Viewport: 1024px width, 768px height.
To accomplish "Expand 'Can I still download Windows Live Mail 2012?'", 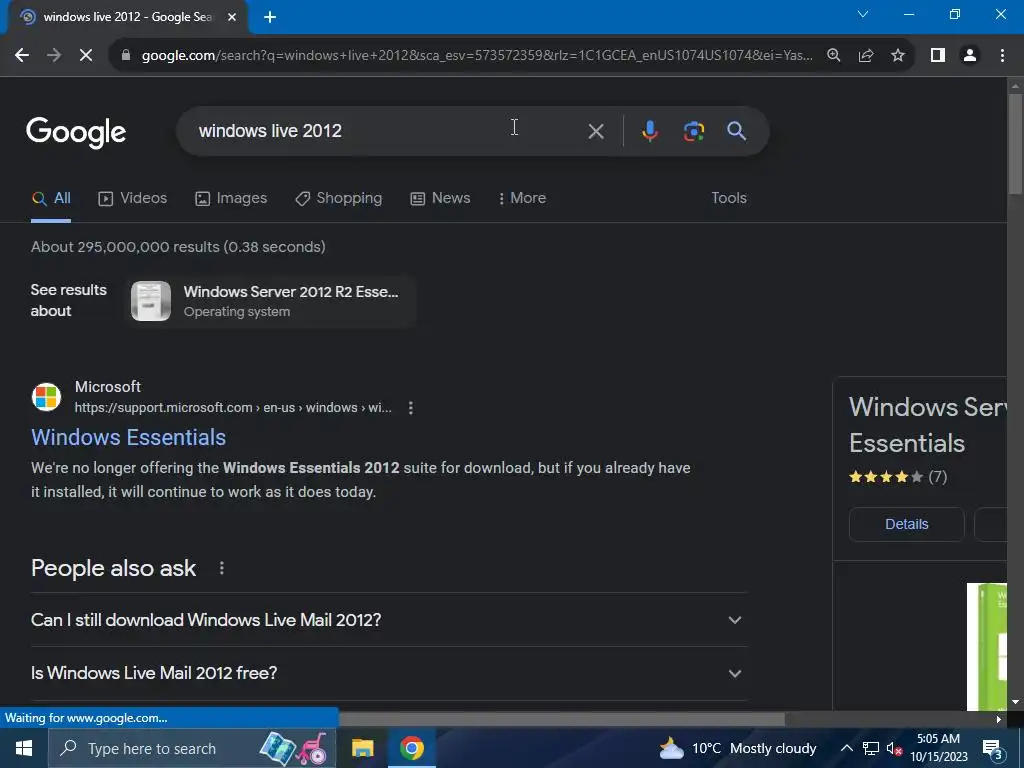I will [389, 620].
